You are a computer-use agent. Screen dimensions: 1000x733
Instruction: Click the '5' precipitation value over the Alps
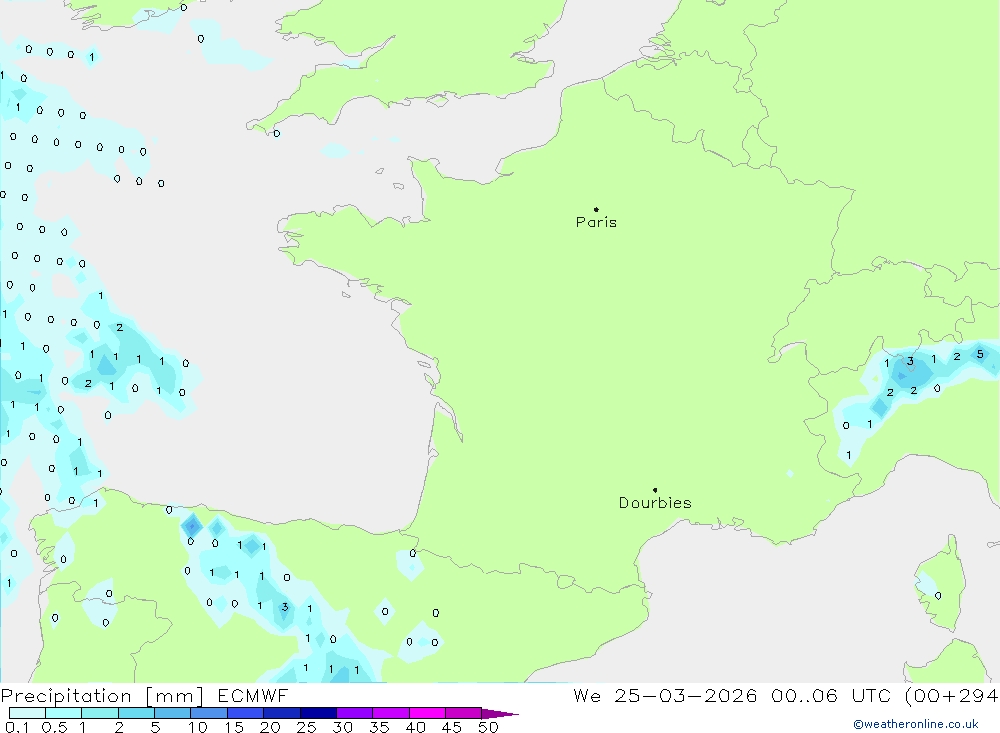coord(980,354)
